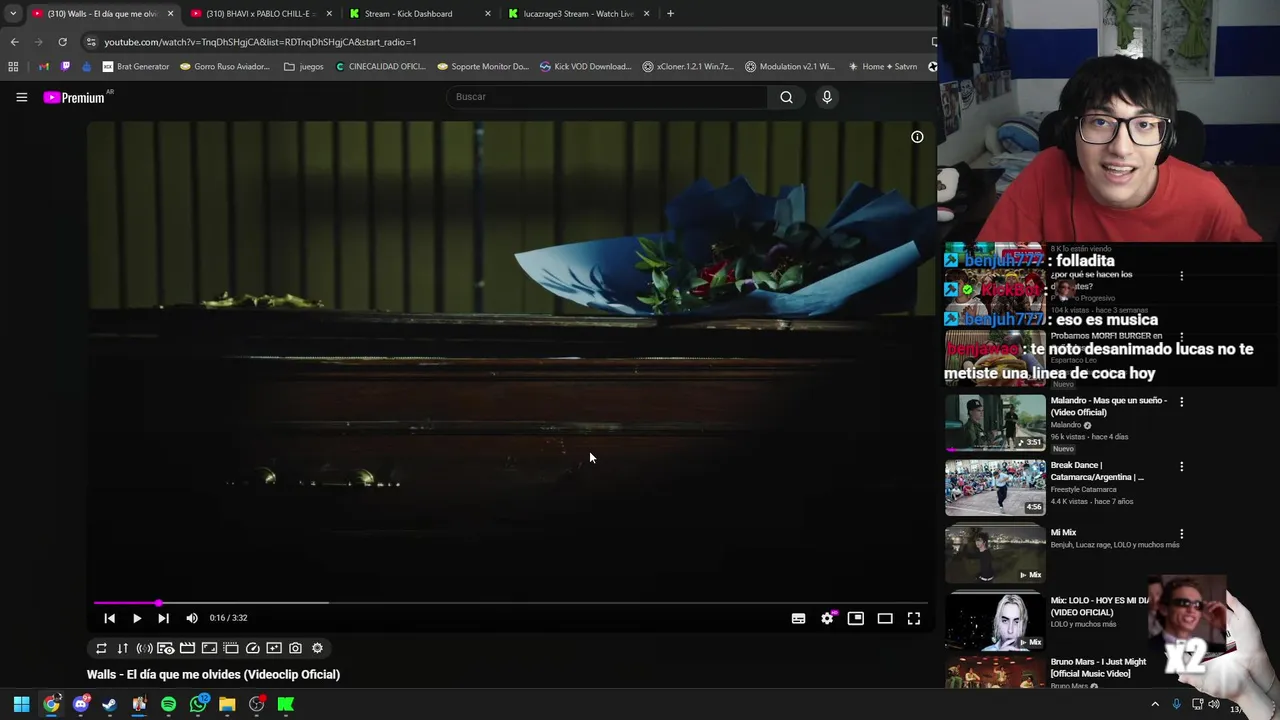Viewport: 1280px width, 720px height.
Task: Toggle cinema mode clapperboard icon
Action: [187, 648]
